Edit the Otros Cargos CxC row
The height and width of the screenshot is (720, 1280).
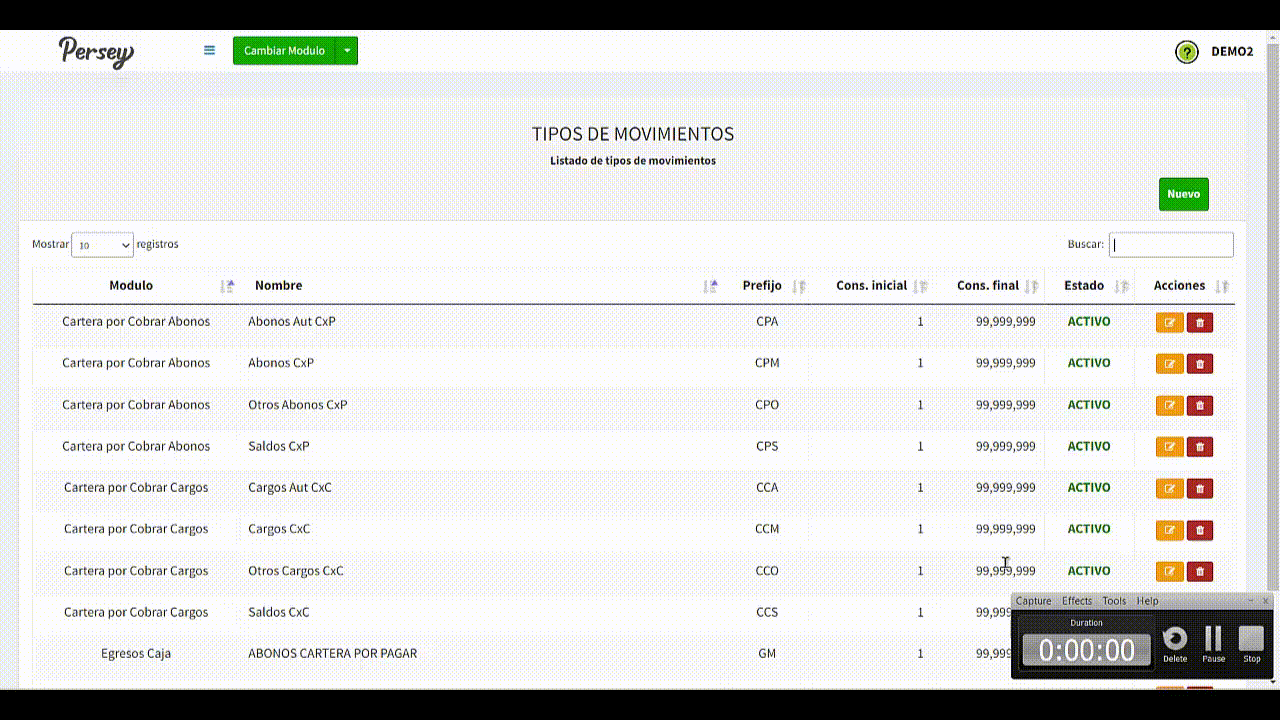(1169, 571)
